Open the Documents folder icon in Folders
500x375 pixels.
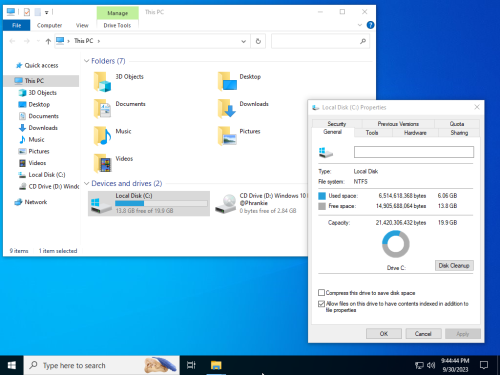coord(102,109)
